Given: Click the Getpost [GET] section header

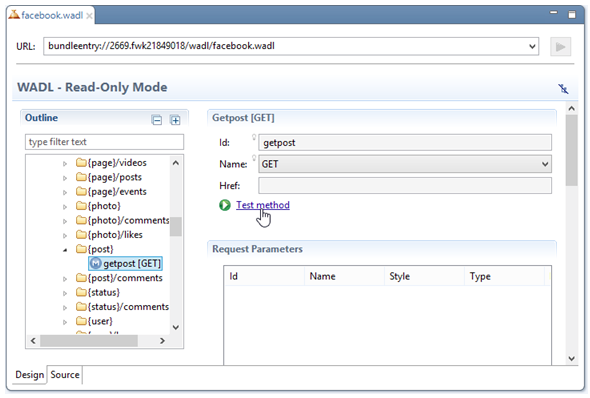Looking at the screenshot, I should [x=243, y=118].
